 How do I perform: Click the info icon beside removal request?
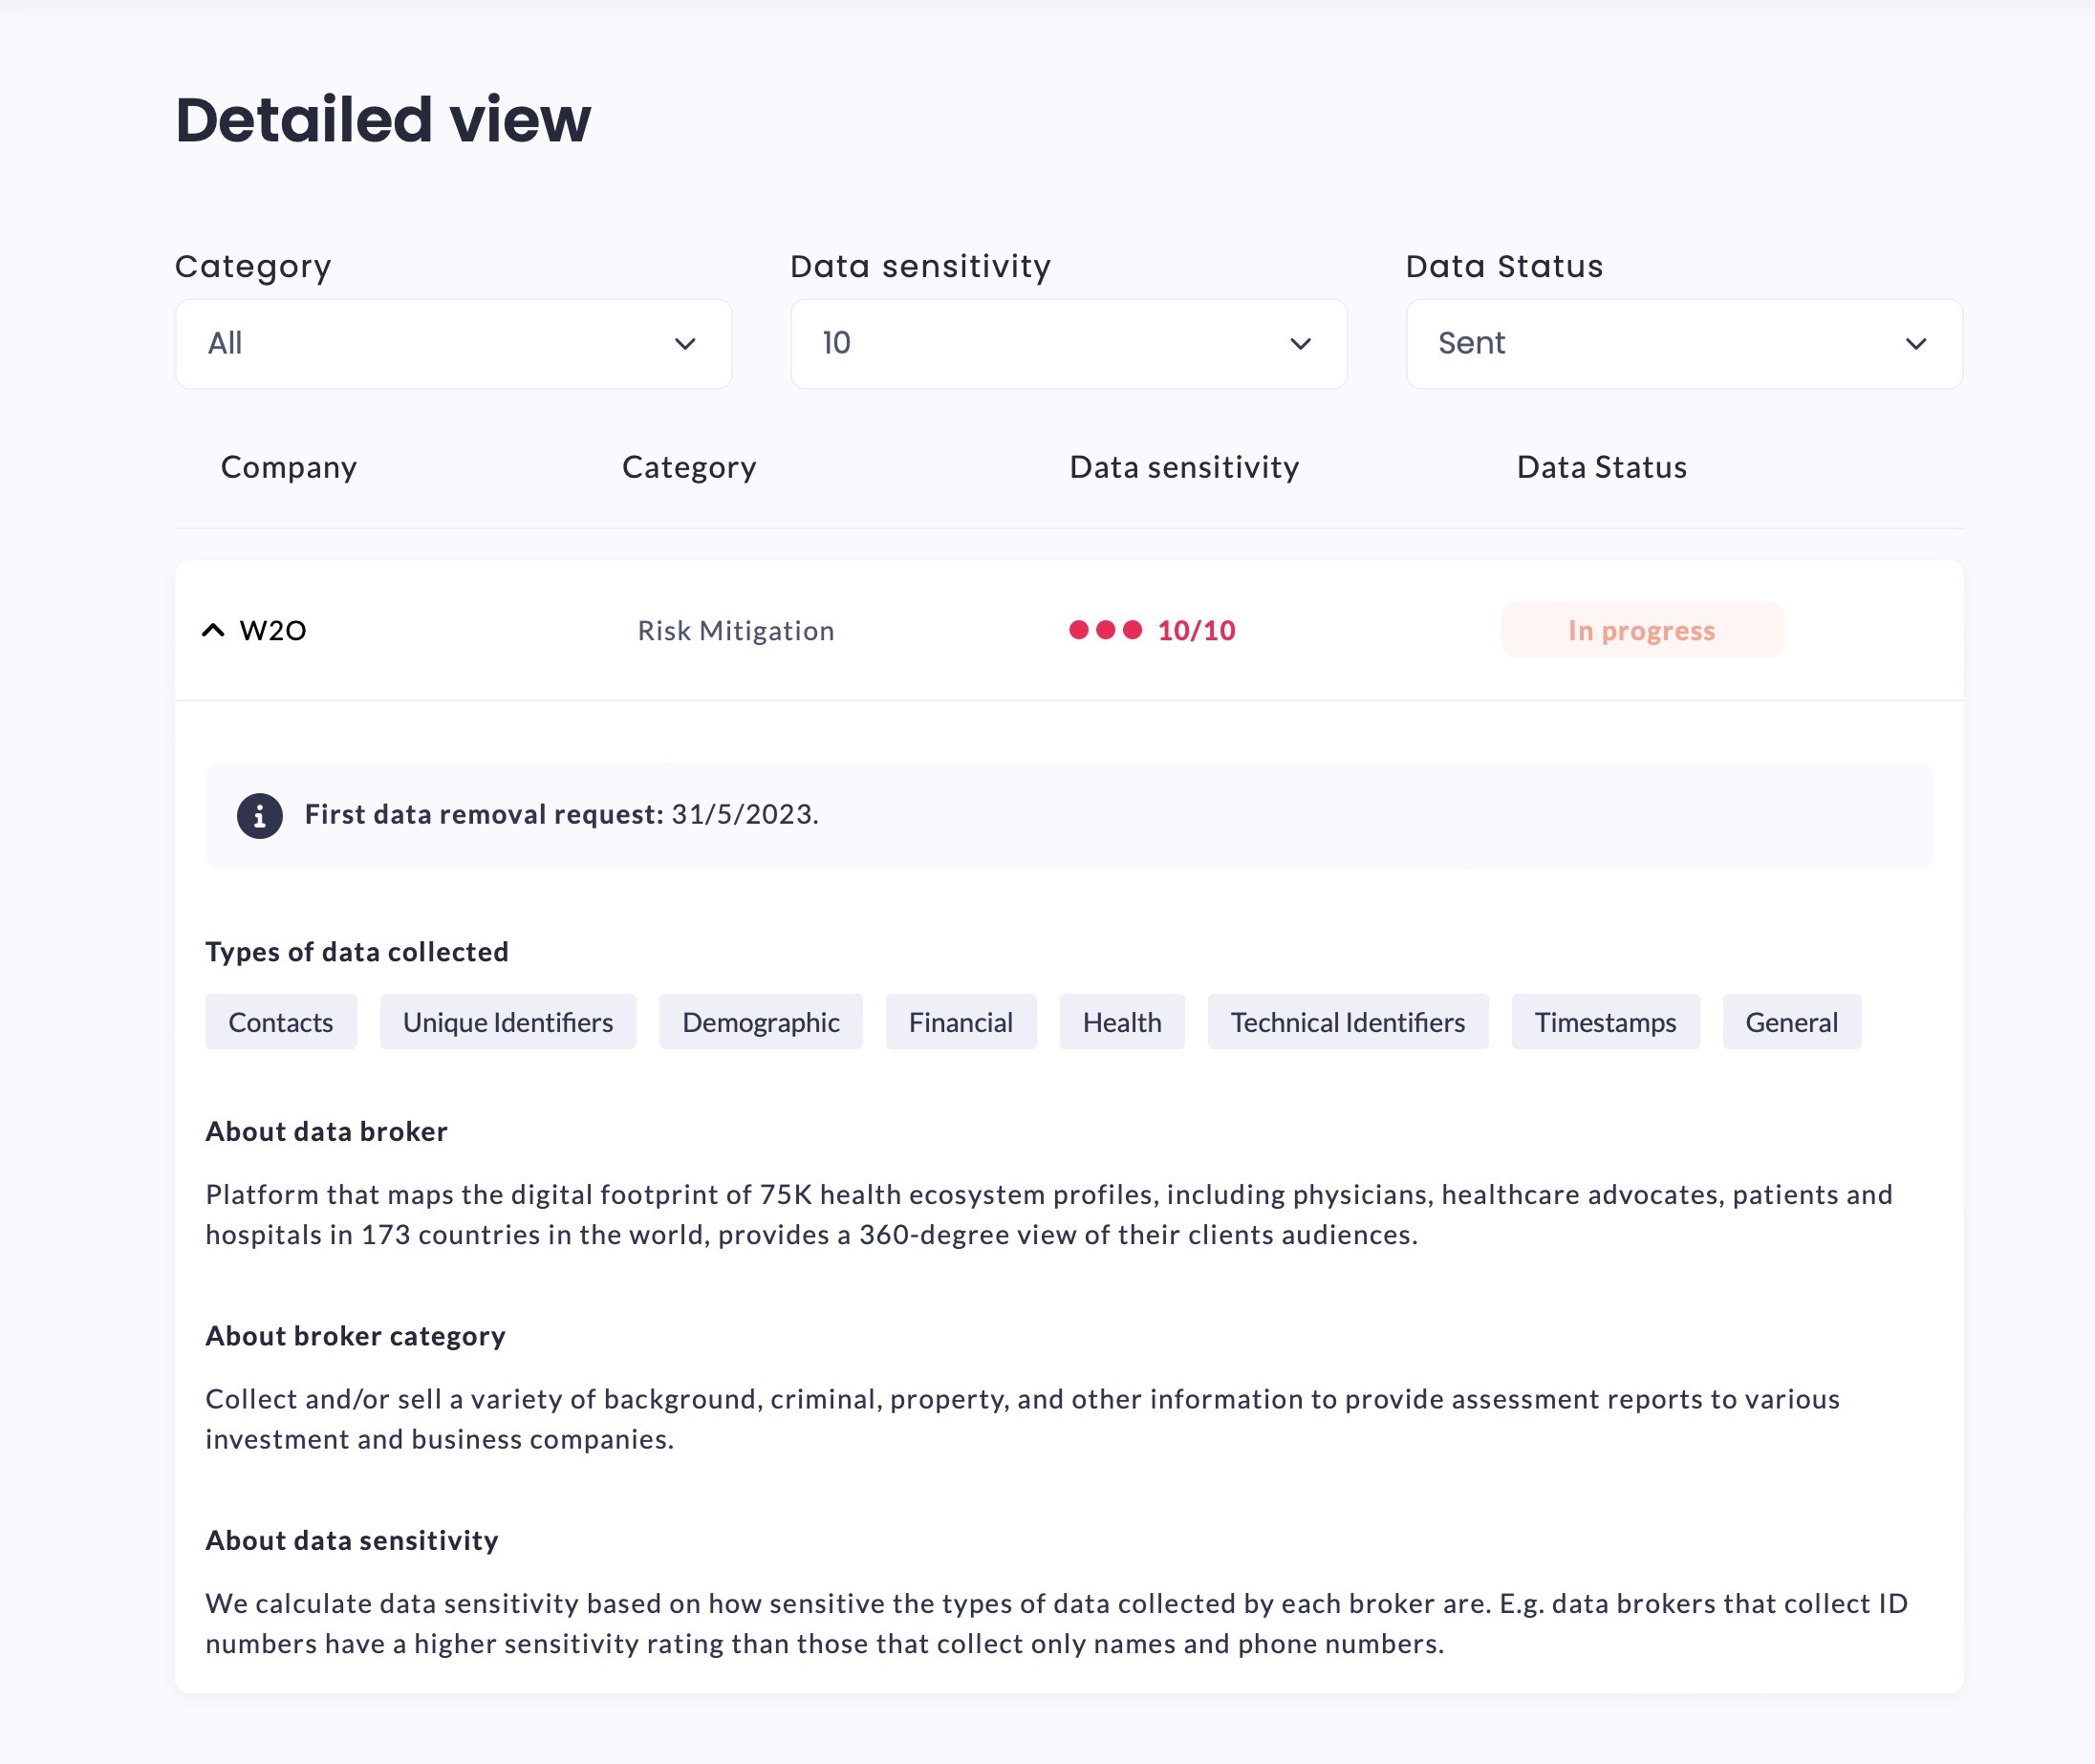(x=259, y=816)
